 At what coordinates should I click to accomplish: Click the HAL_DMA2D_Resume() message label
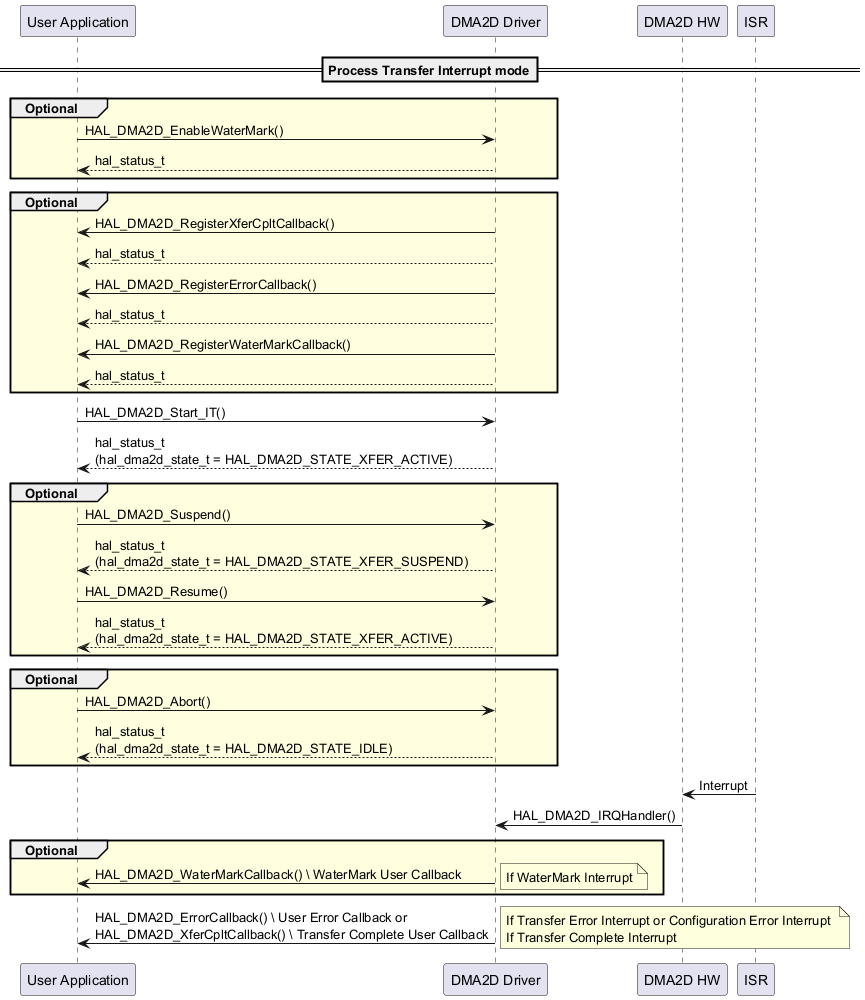(x=156, y=592)
